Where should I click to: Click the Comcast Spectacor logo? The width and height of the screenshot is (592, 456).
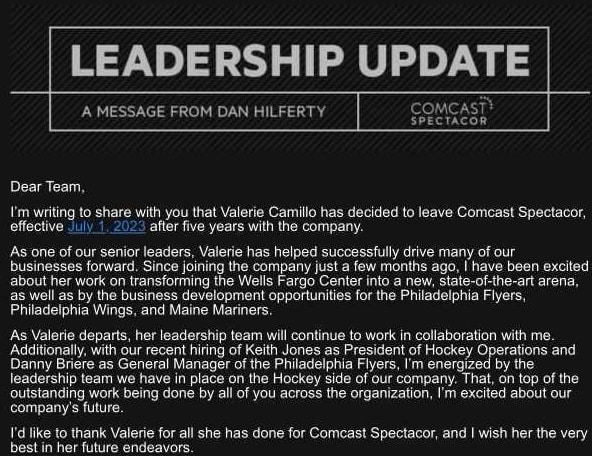pos(451,112)
